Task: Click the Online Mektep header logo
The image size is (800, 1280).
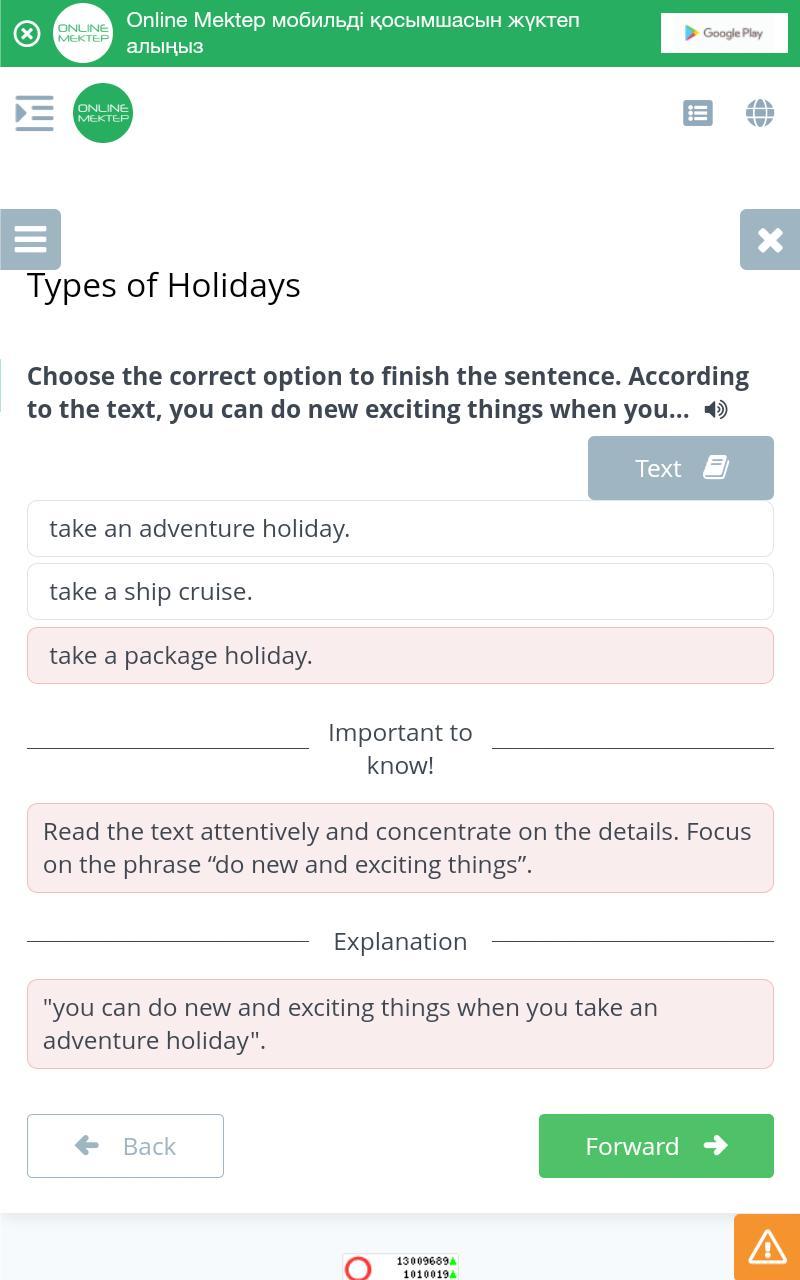Action: pos(103,113)
